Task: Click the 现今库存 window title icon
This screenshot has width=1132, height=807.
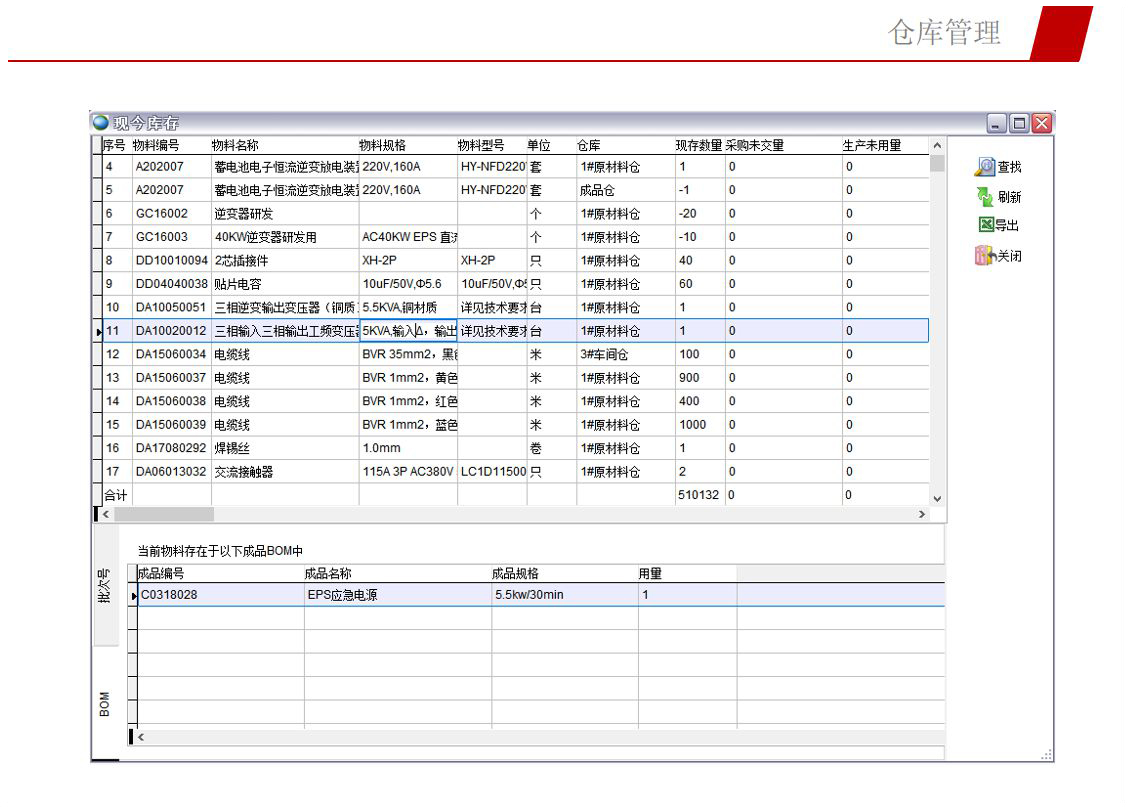Action: click(x=101, y=123)
